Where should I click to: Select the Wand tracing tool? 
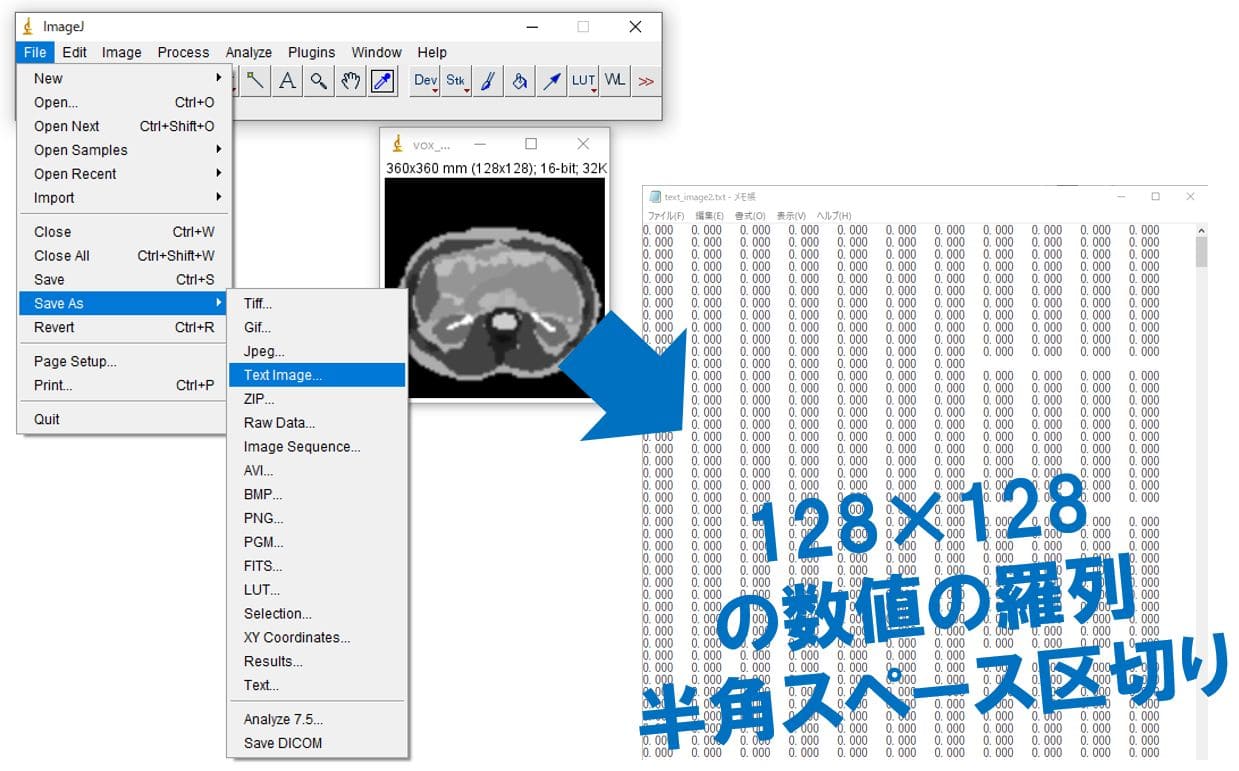[255, 81]
